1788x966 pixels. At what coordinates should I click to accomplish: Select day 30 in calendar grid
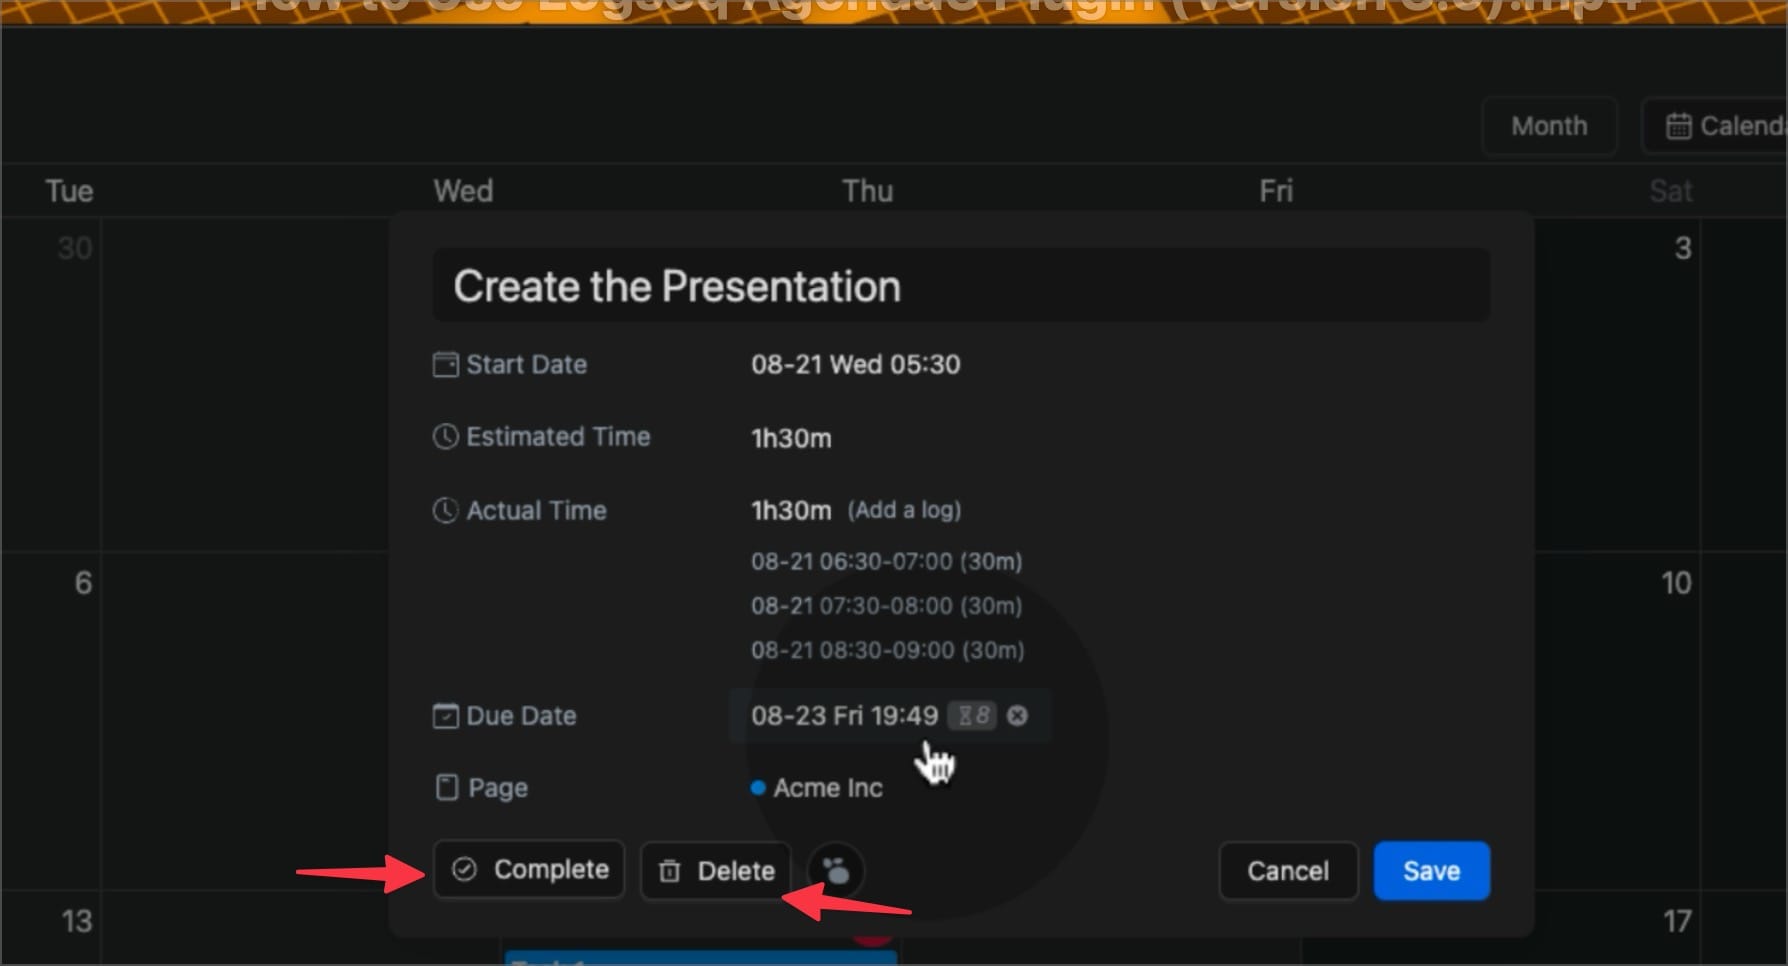click(75, 248)
